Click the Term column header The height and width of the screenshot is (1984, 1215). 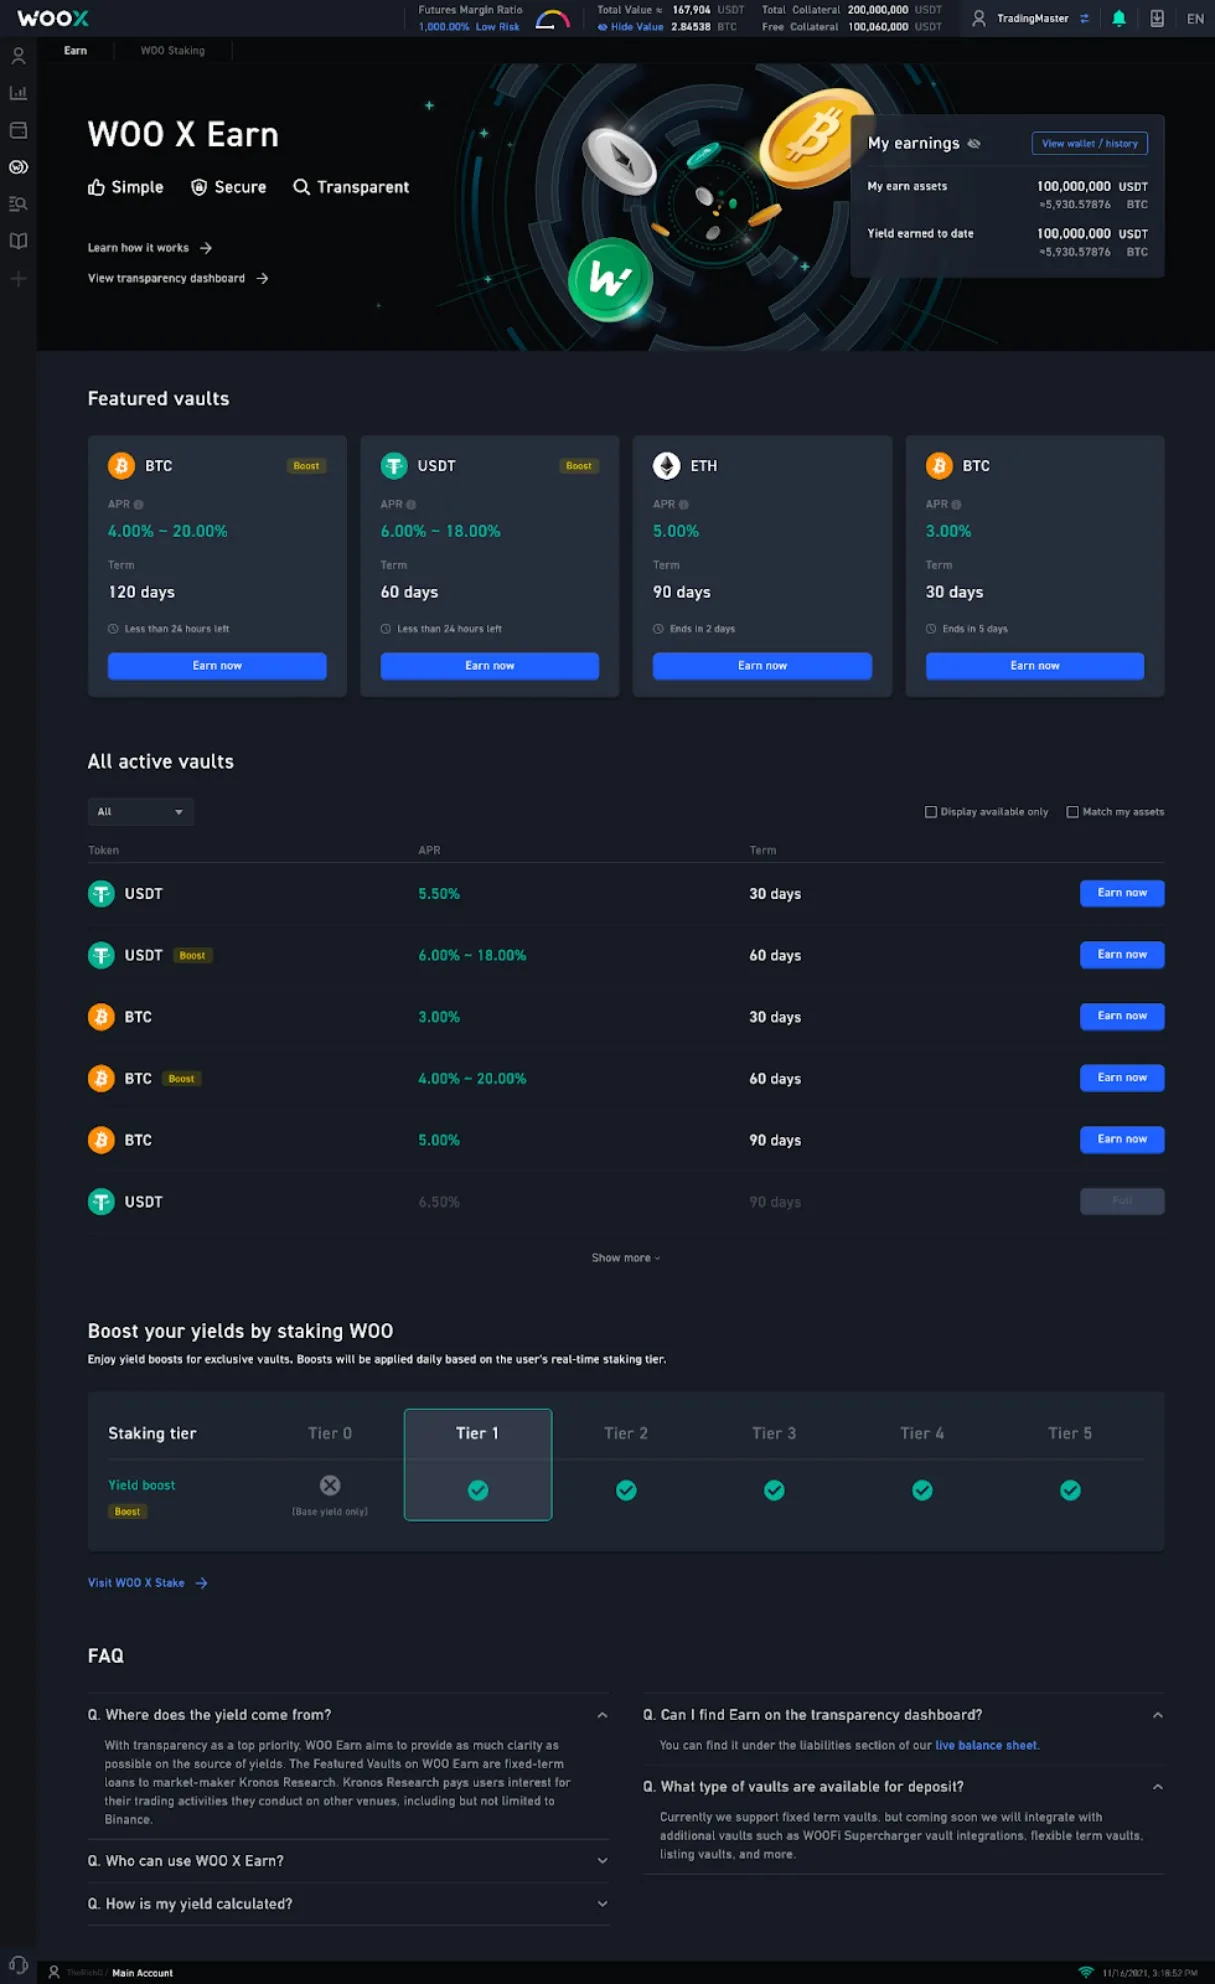[x=763, y=850]
